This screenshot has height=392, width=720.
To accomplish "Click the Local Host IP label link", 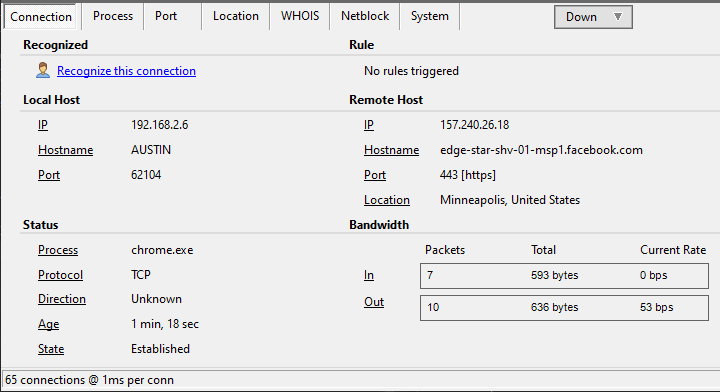I will 43,125.
